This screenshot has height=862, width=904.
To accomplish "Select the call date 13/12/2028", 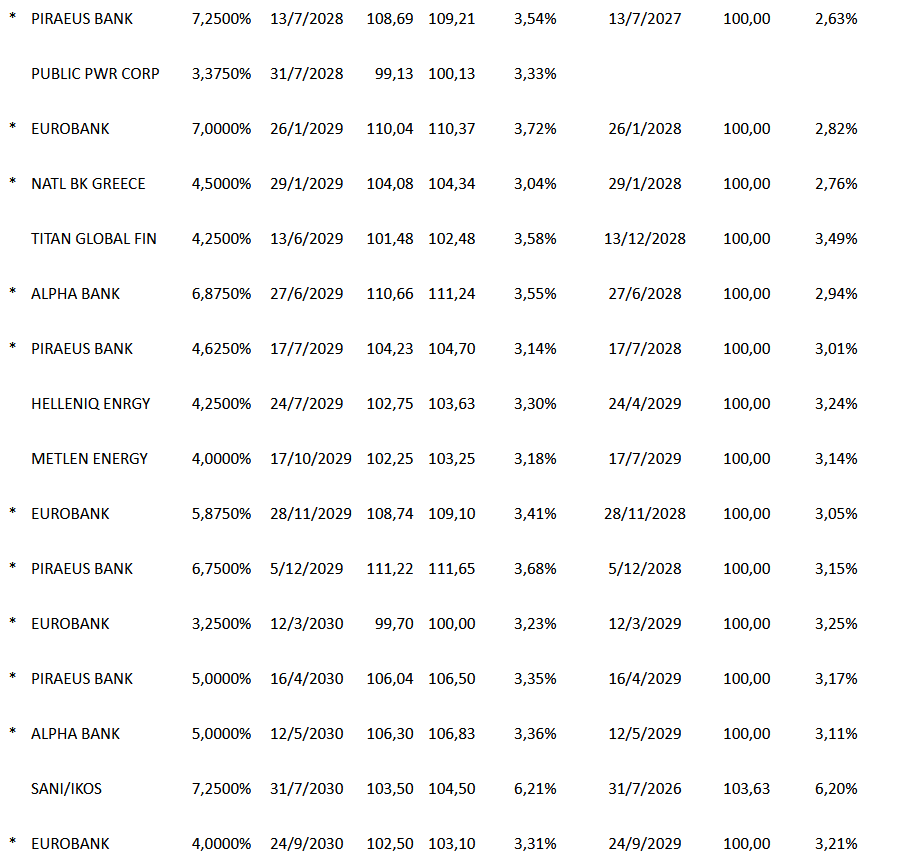I will click(645, 239).
